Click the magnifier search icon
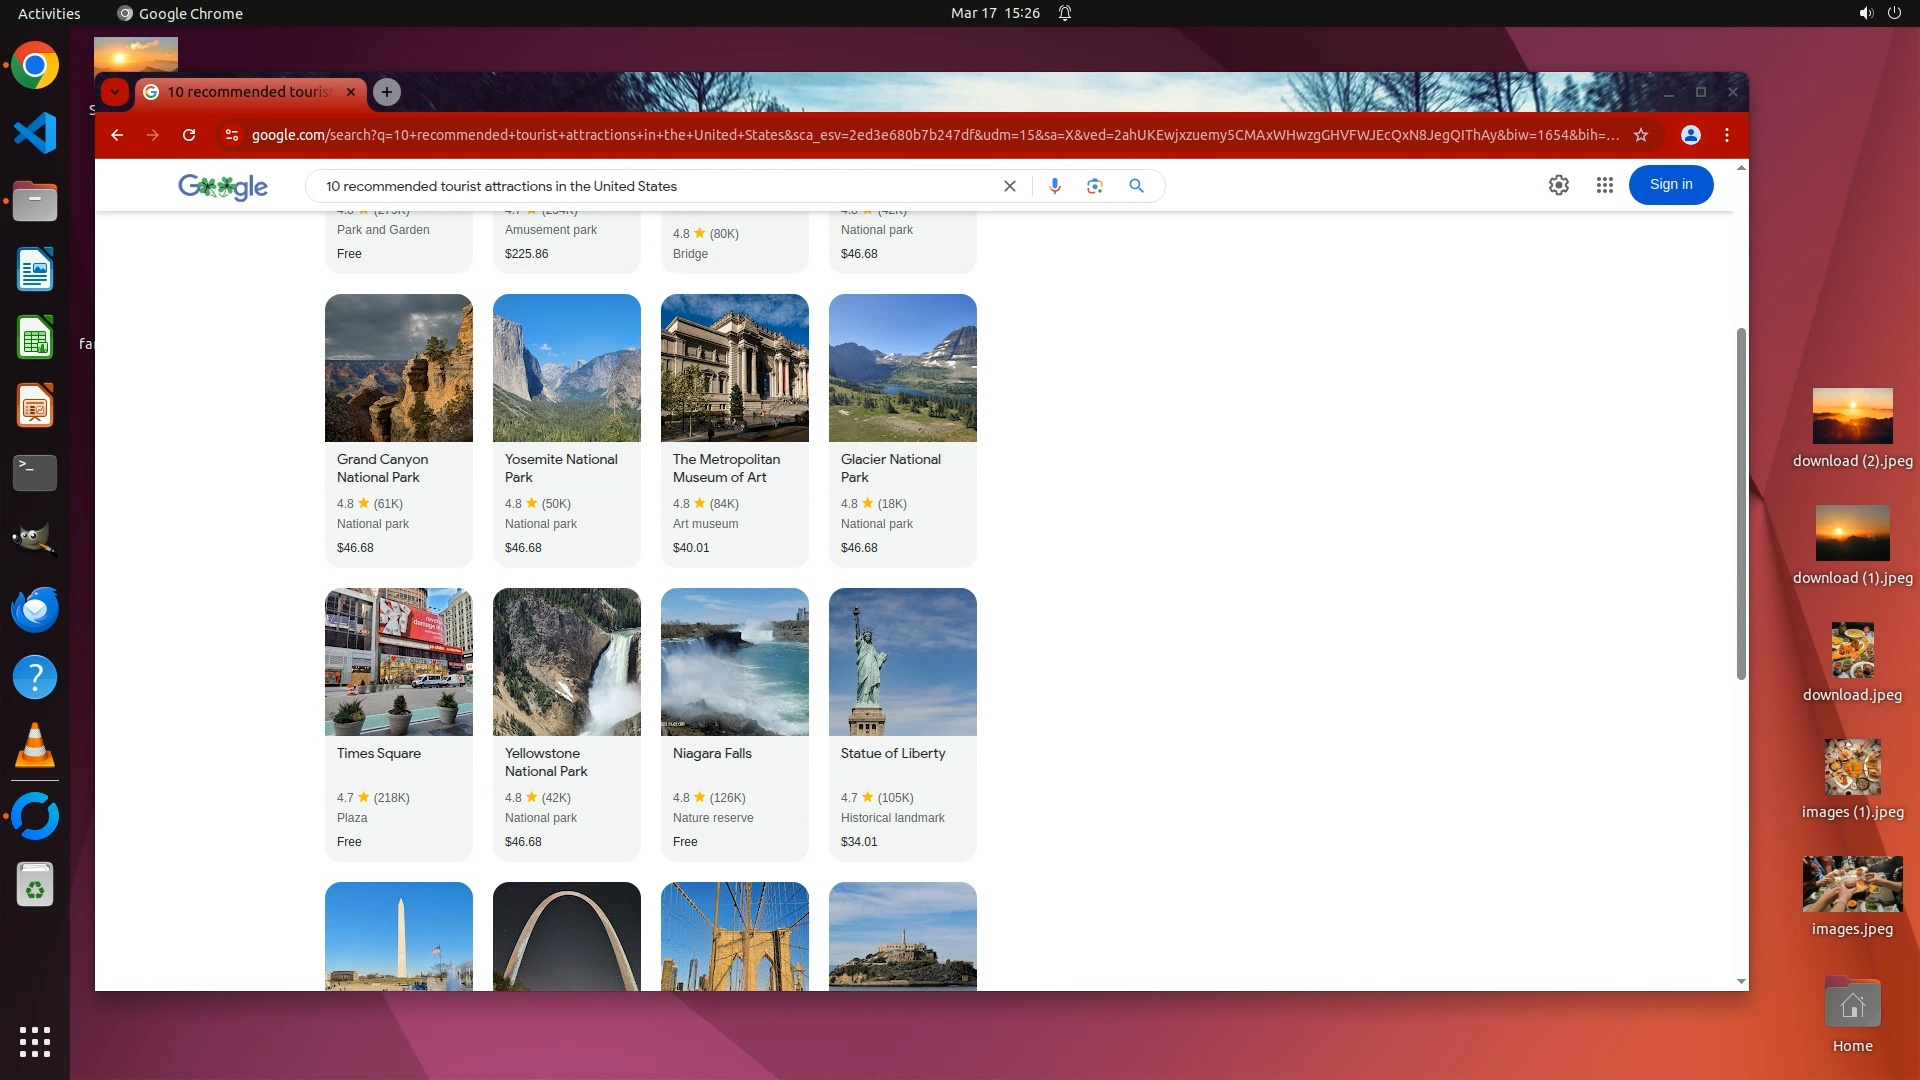 (1136, 186)
